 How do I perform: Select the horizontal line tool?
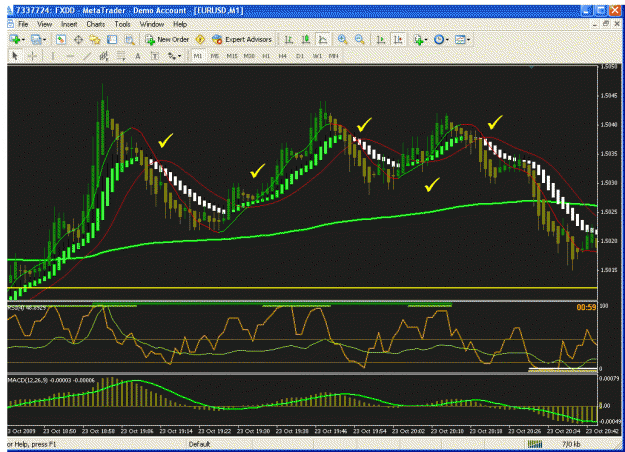pos(70,56)
